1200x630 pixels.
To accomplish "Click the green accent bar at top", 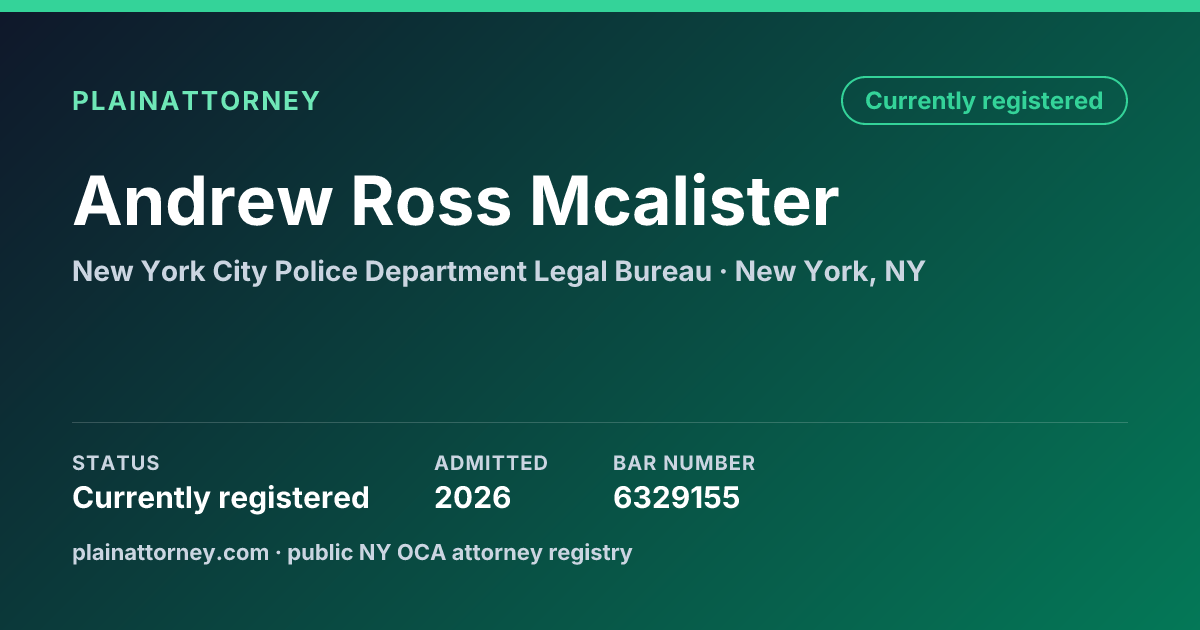I will (x=600, y=6).
